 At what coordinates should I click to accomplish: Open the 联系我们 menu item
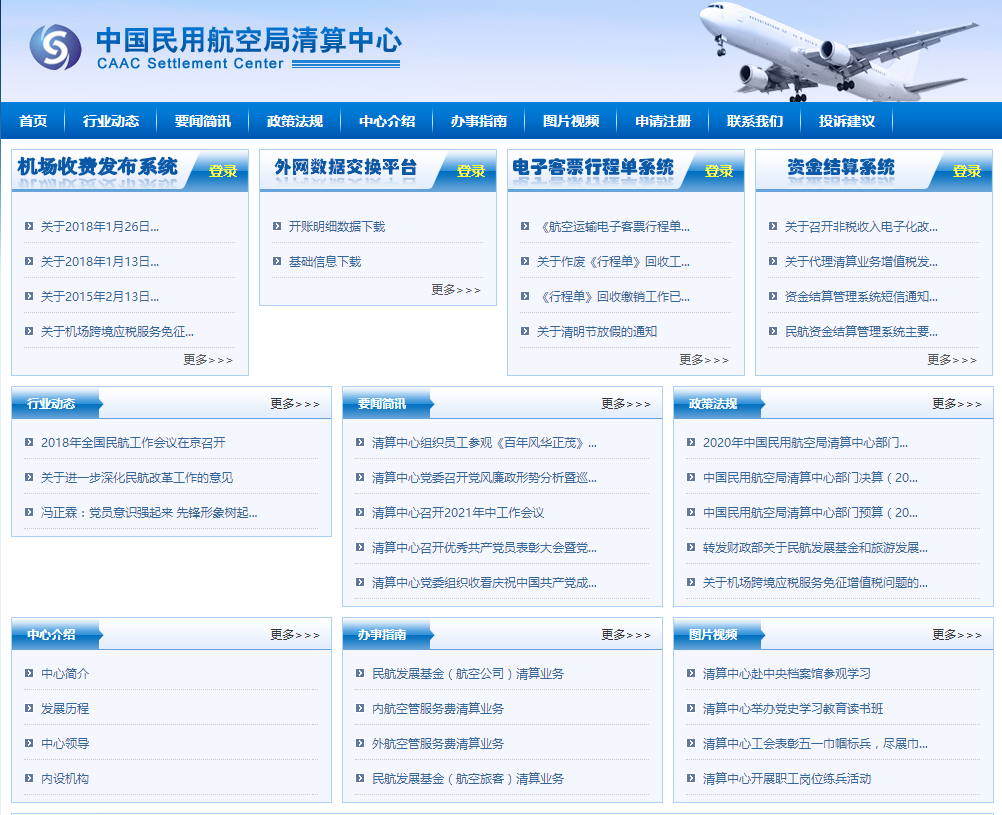[755, 121]
